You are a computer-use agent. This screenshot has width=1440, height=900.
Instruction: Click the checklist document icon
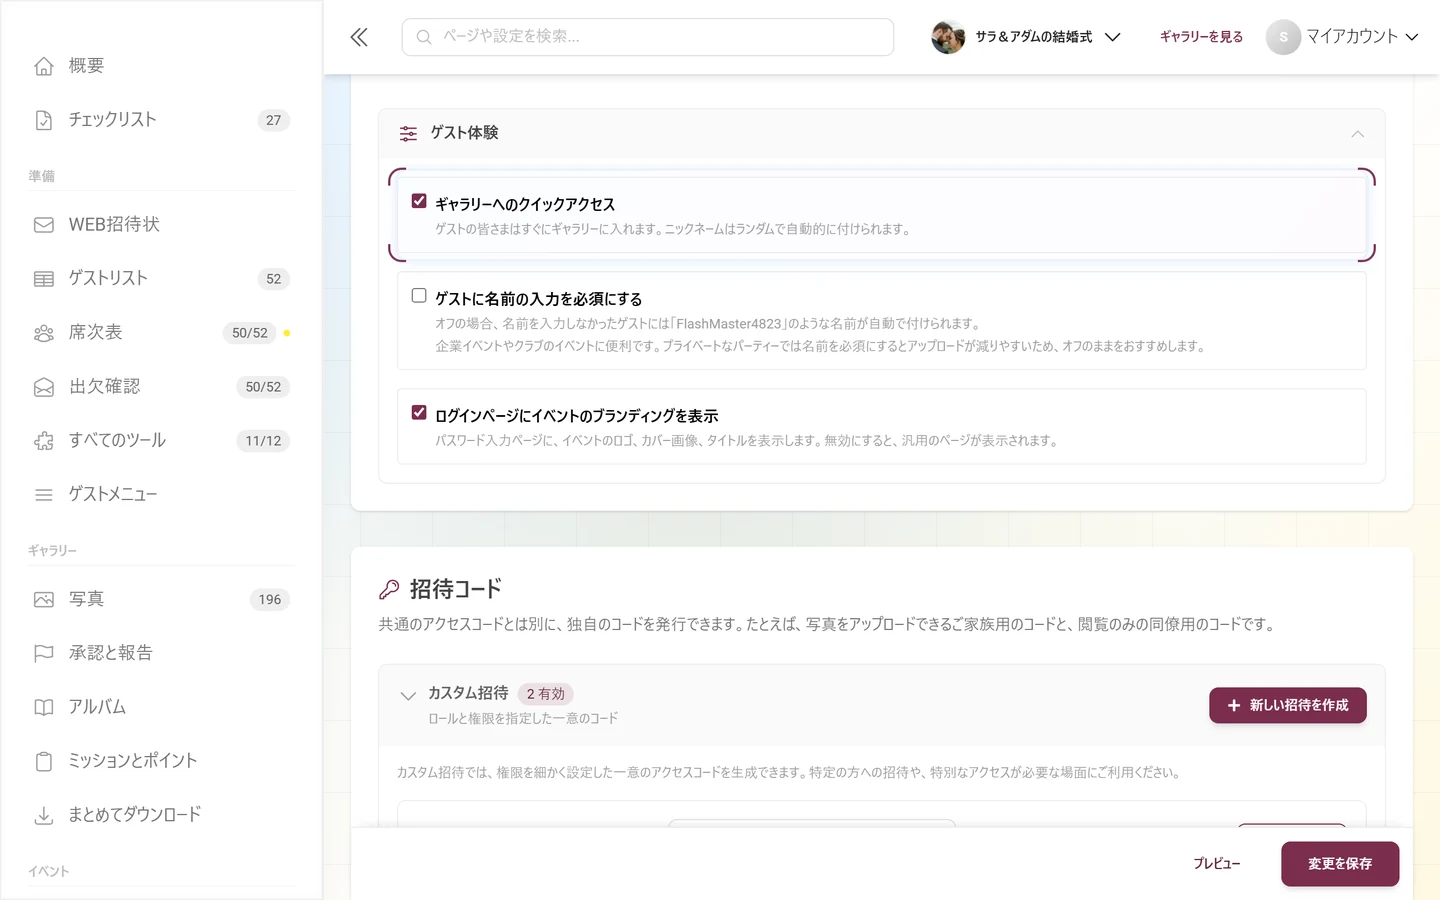point(44,120)
